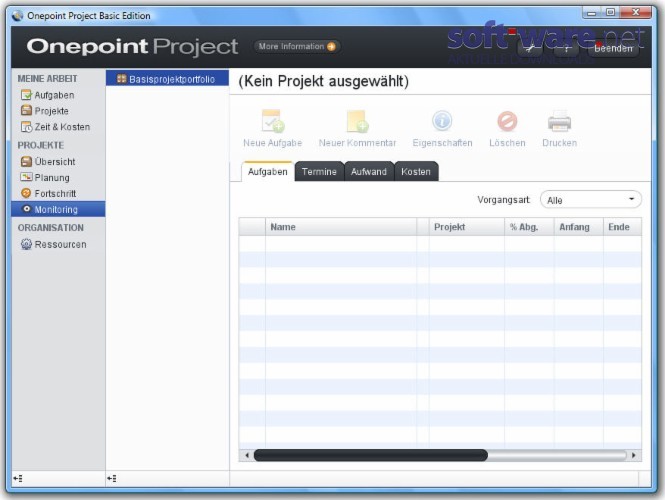Switch to the Aufgaben tab
This screenshot has height=500, width=665.
point(268,172)
